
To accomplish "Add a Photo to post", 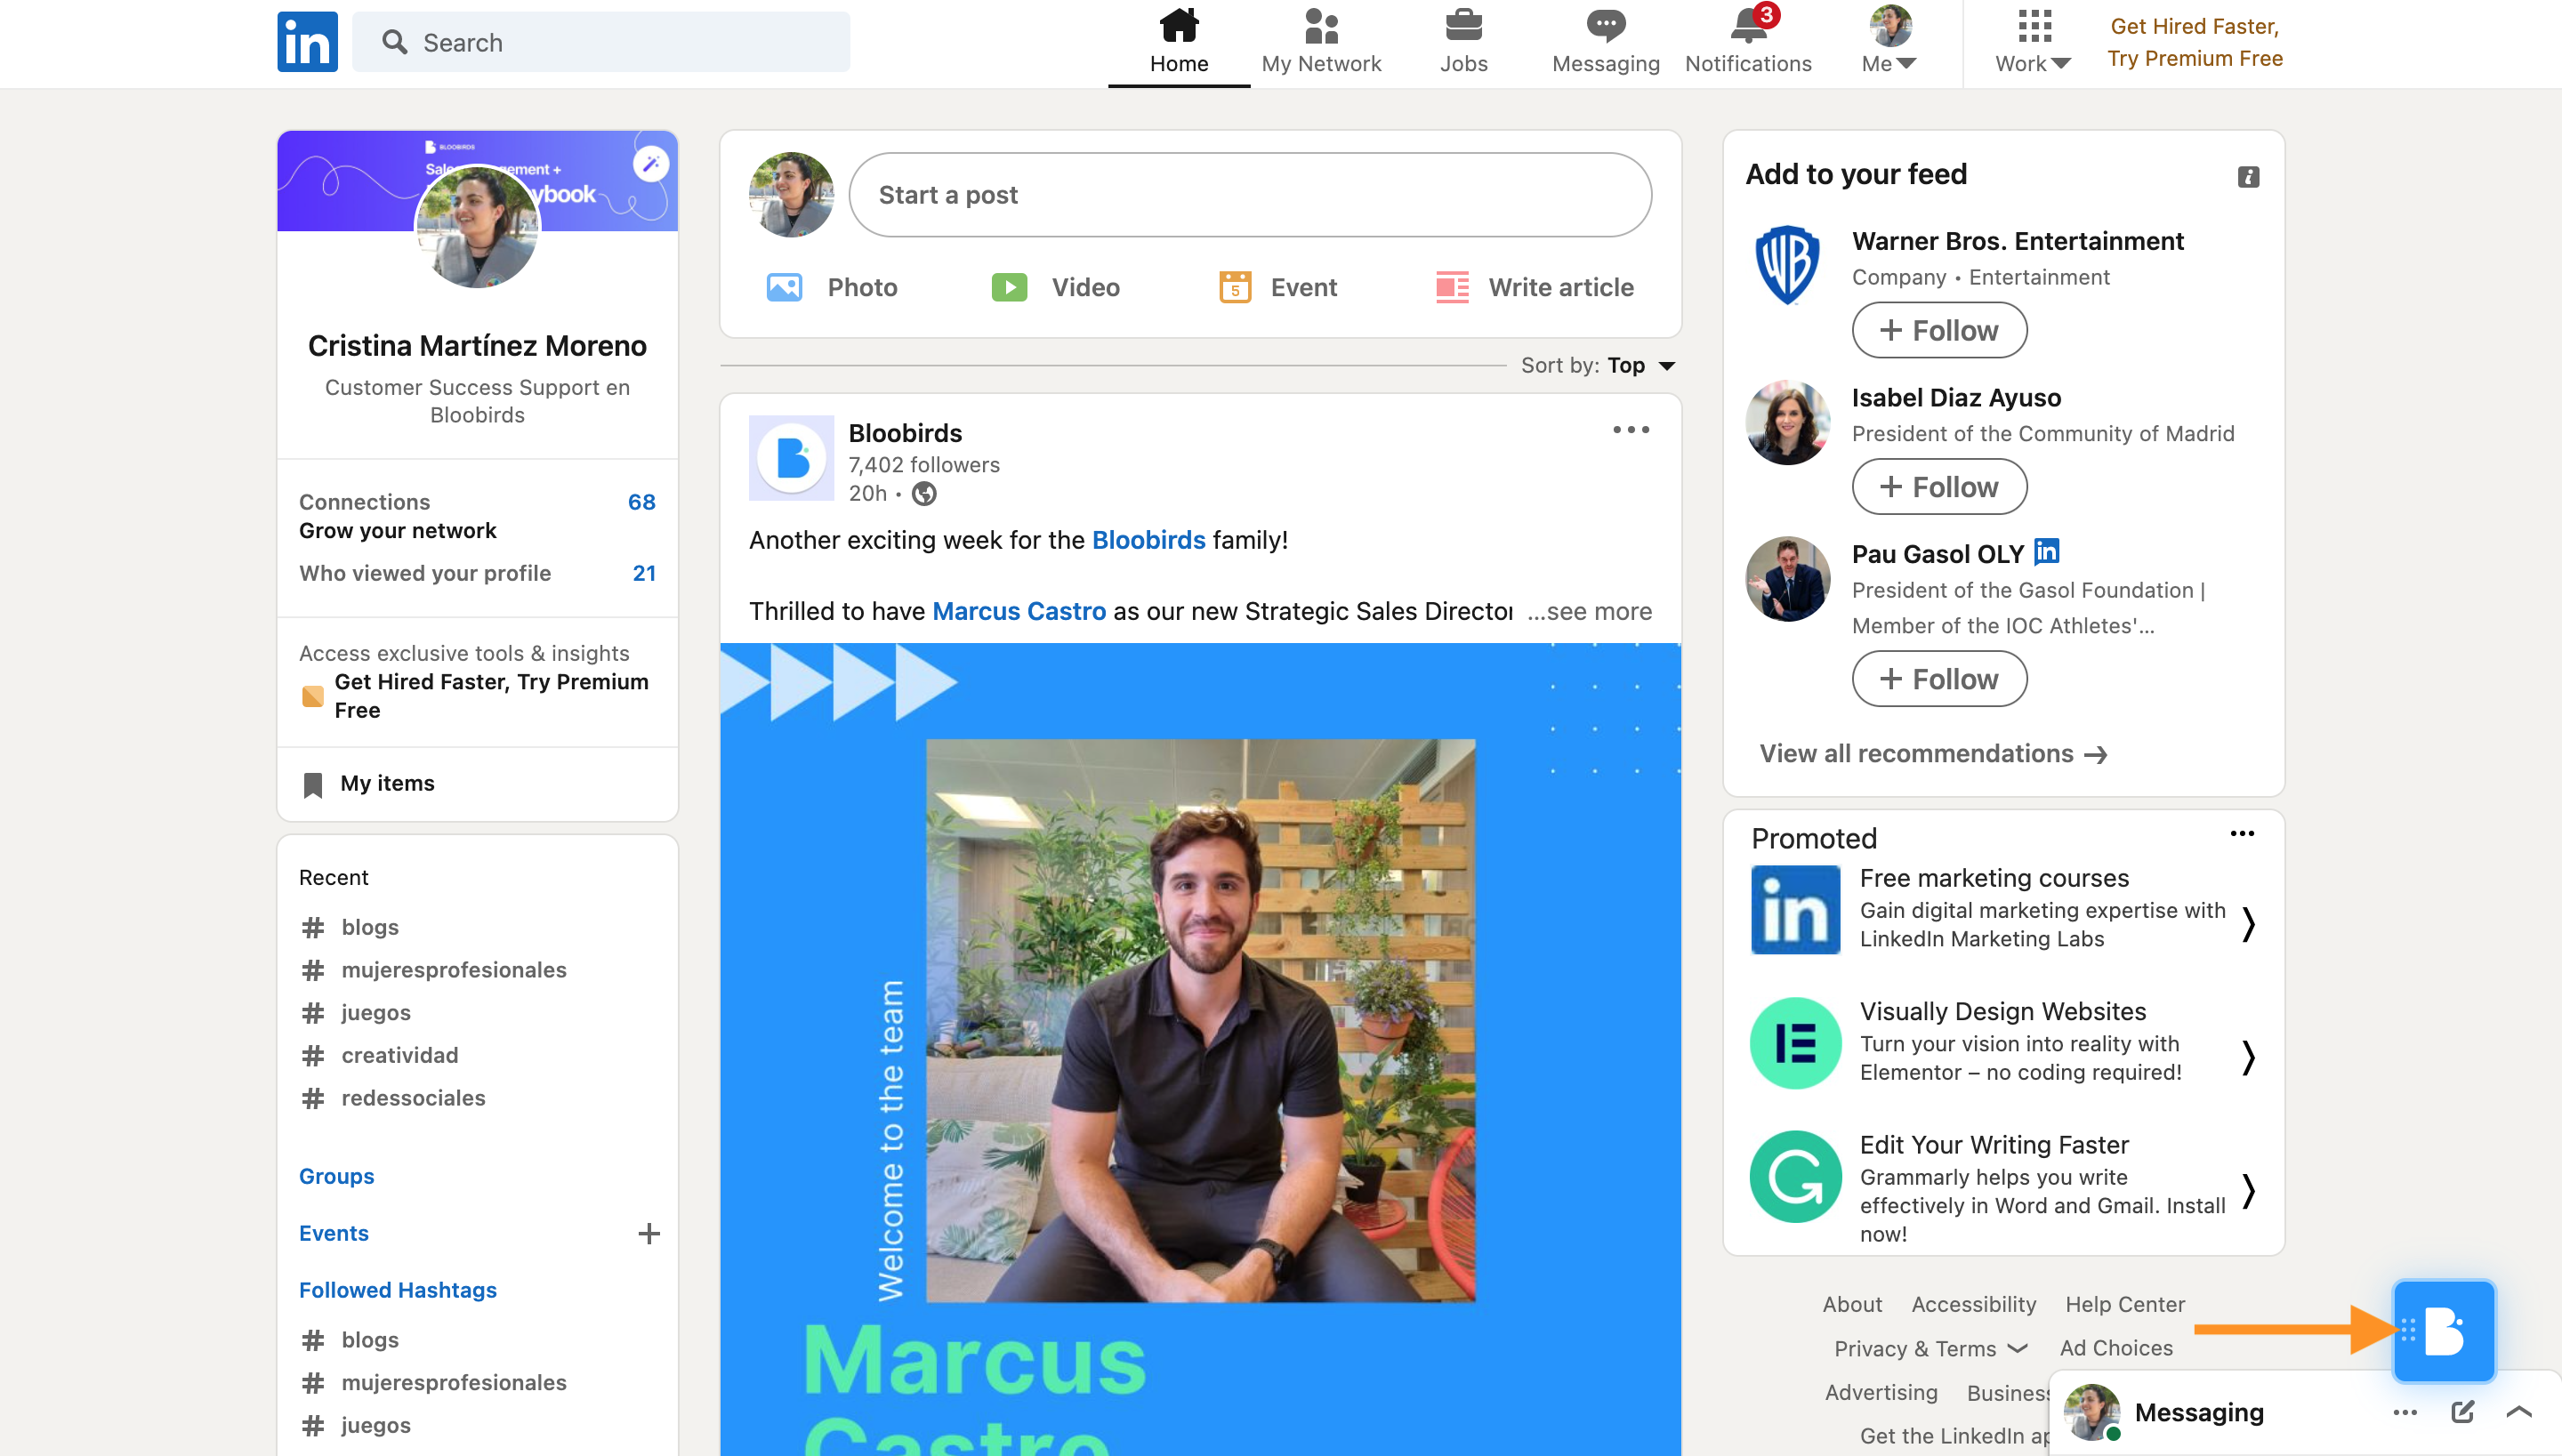I will click(832, 288).
